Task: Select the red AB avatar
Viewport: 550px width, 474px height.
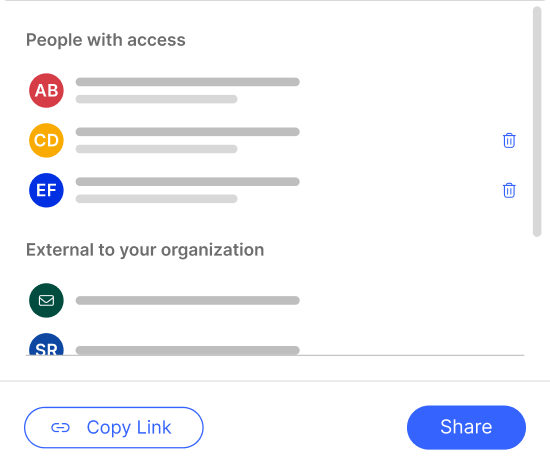Action: pyautogui.click(x=46, y=91)
